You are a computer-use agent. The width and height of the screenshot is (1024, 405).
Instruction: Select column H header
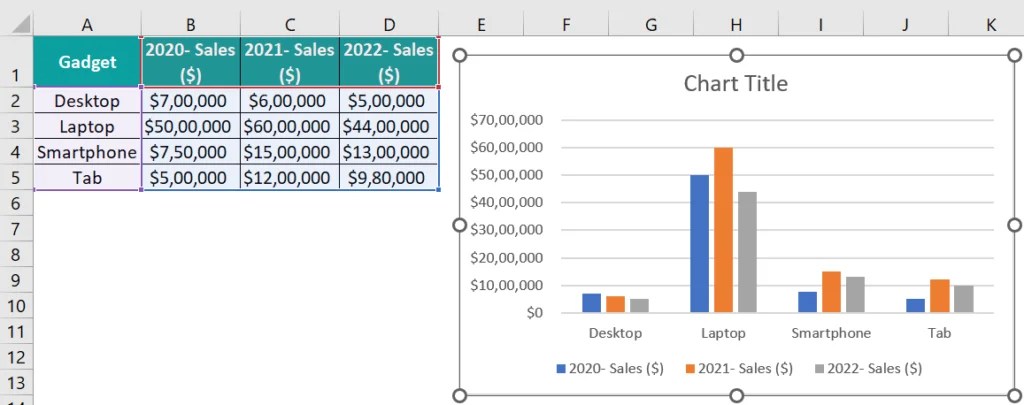pos(736,25)
